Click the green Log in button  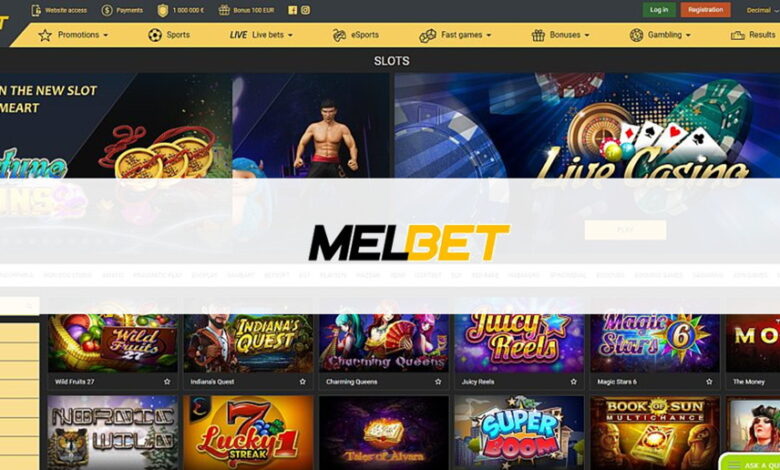tap(659, 10)
